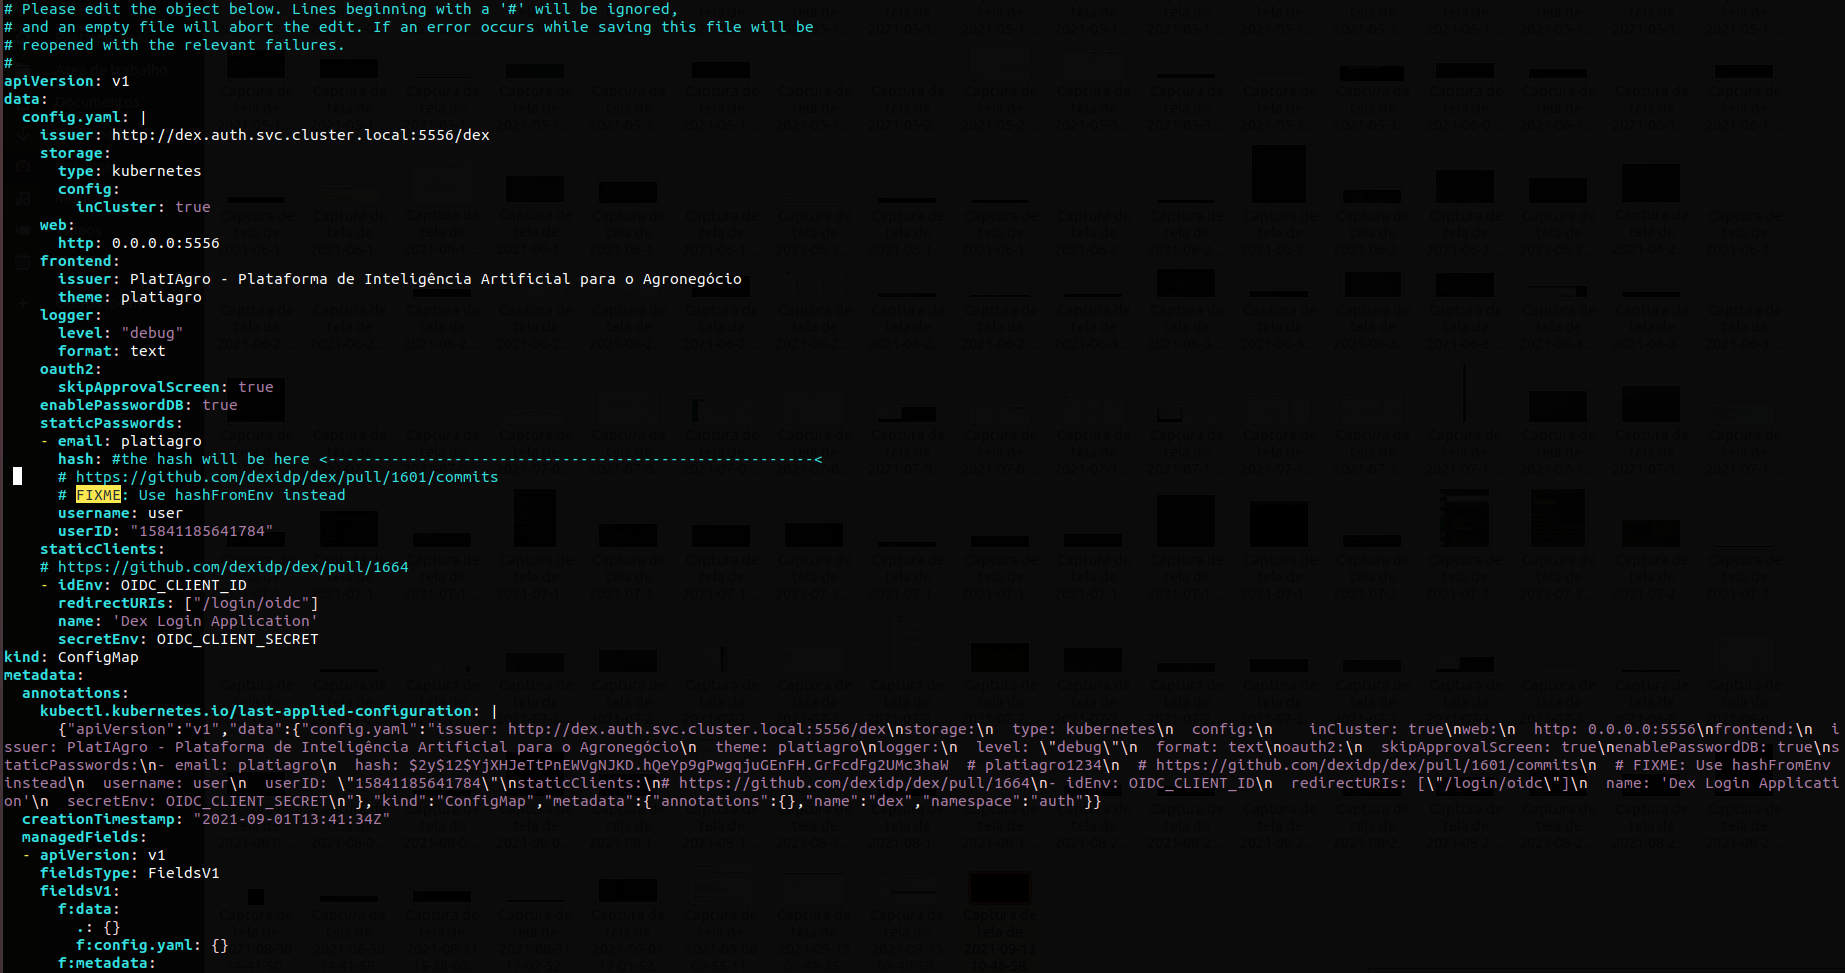Click the 'fieldsV1:' key
The image size is (1845, 973).
point(80,891)
